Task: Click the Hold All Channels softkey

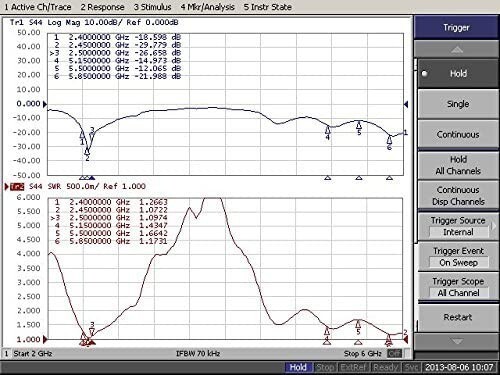Action: 458,165
